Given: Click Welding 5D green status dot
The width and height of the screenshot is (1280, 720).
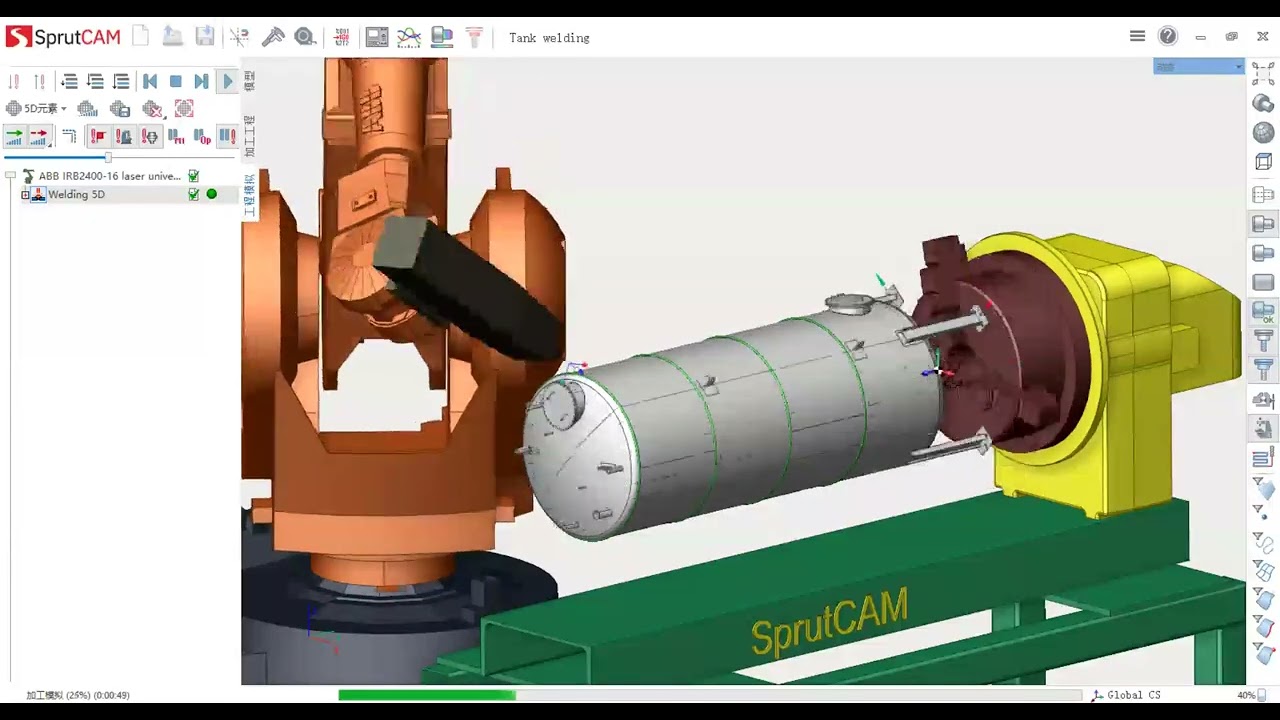Looking at the screenshot, I should pos(211,195).
